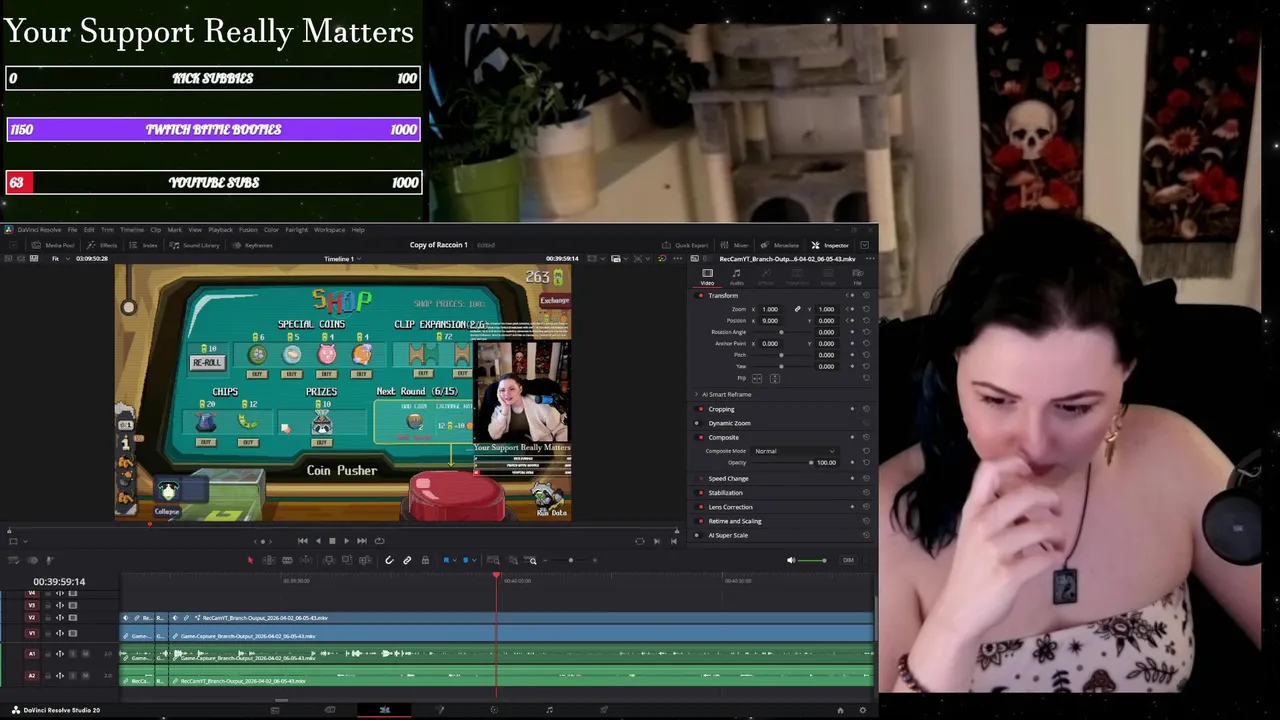
Task: Toggle the Inspector panel
Action: click(x=830, y=245)
